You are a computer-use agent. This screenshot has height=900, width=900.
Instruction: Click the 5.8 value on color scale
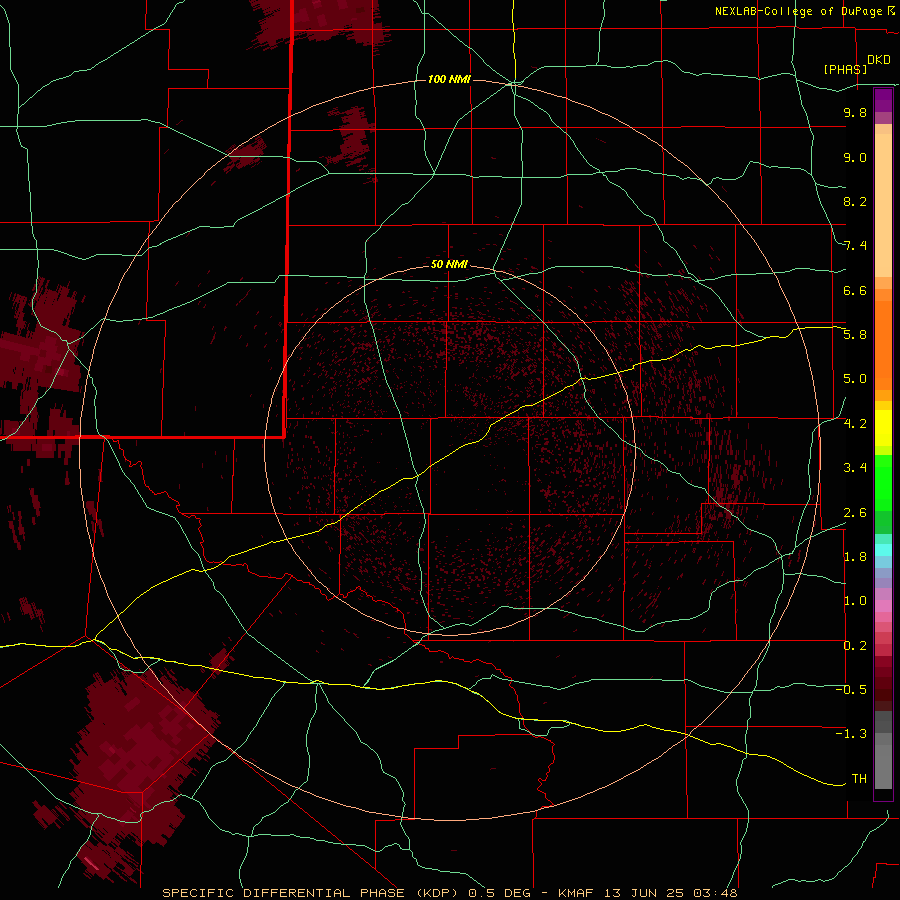coord(855,335)
